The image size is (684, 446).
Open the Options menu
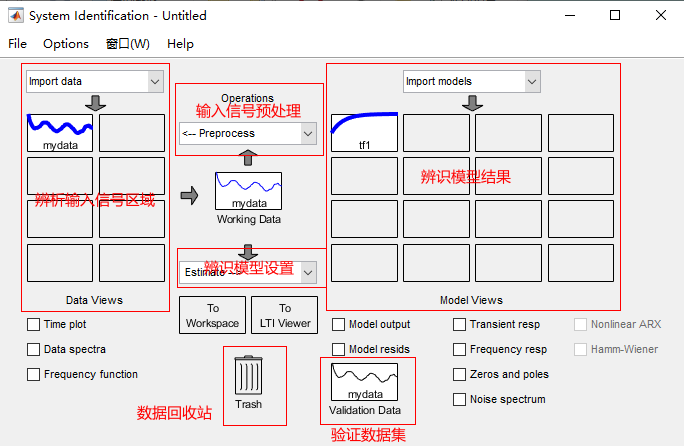point(66,44)
